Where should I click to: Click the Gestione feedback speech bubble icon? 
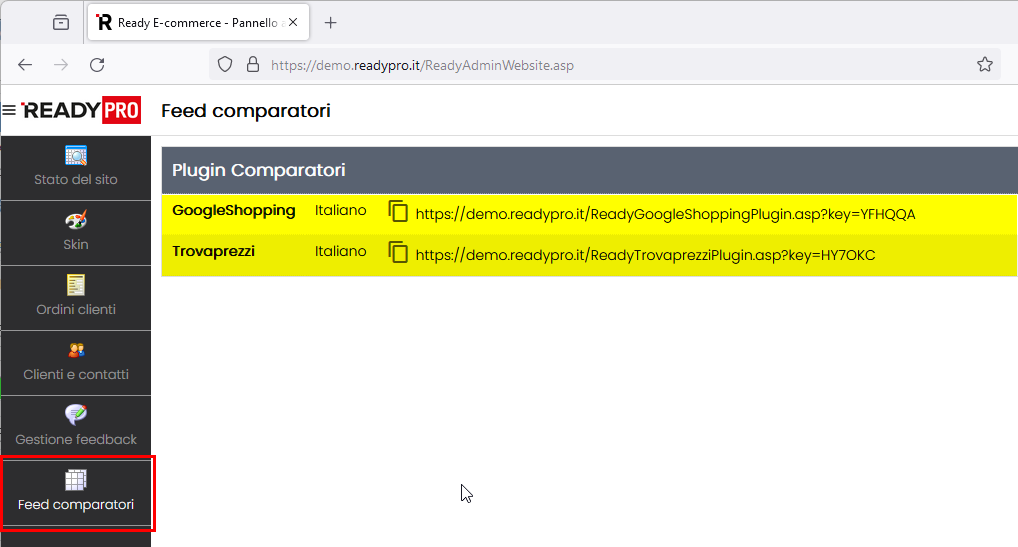[76, 415]
